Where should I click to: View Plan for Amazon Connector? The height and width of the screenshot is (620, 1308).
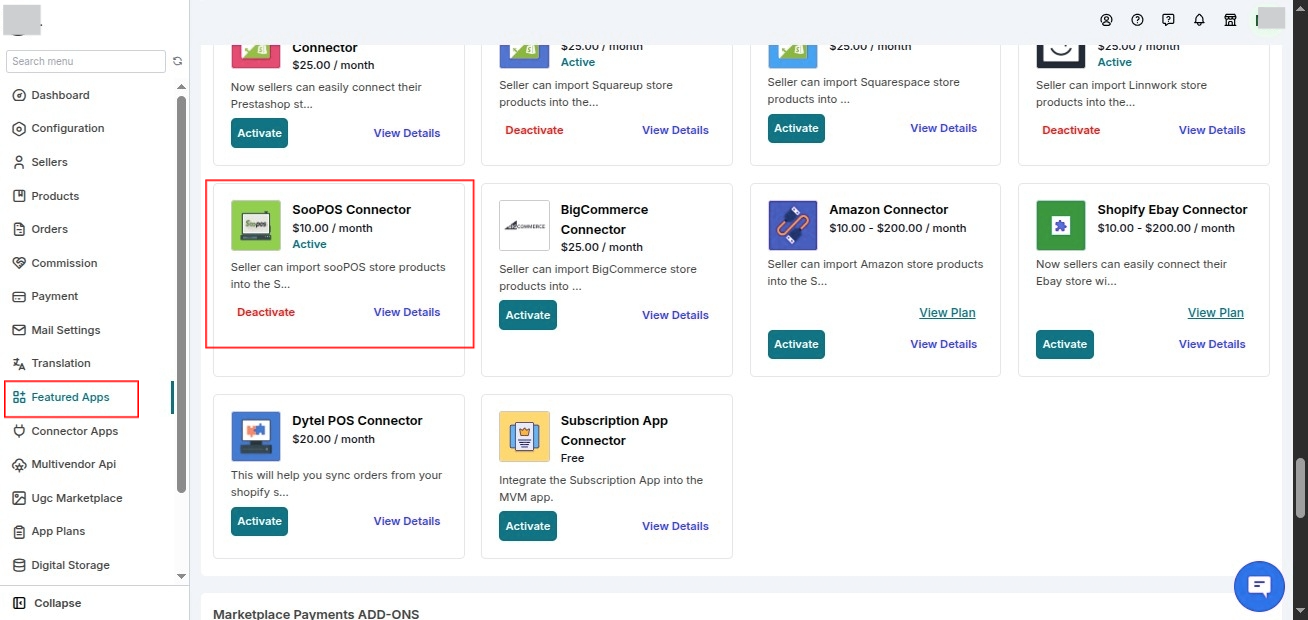point(947,313)
